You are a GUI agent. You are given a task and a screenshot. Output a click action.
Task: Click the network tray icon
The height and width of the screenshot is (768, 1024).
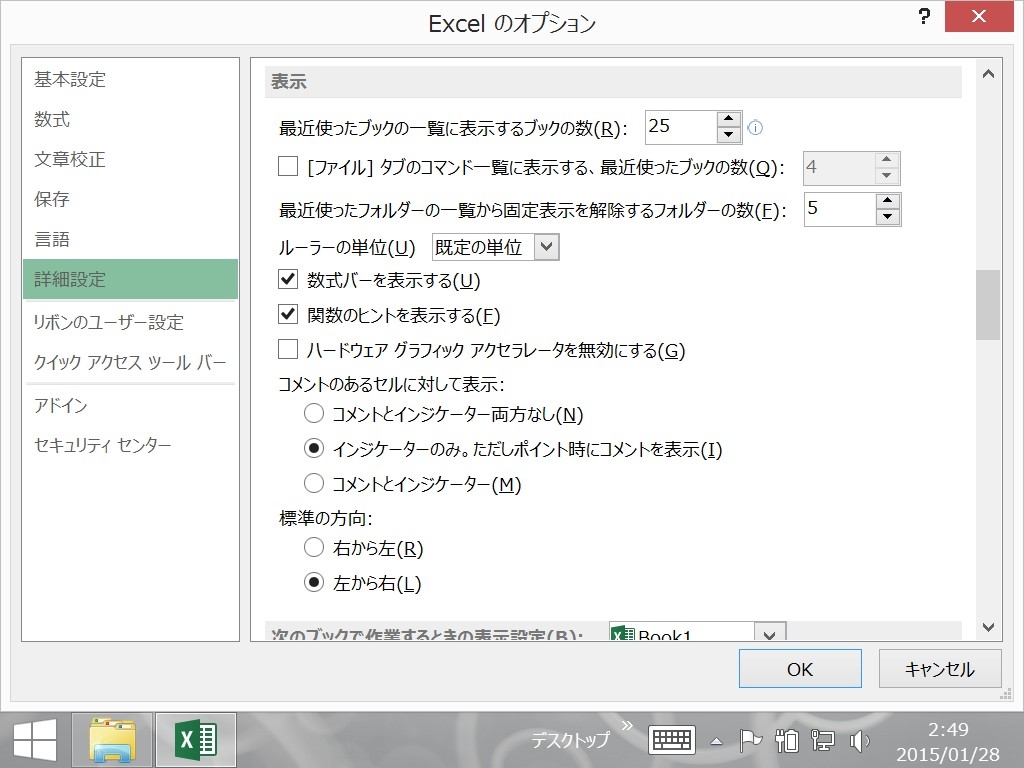pos(822,741)
